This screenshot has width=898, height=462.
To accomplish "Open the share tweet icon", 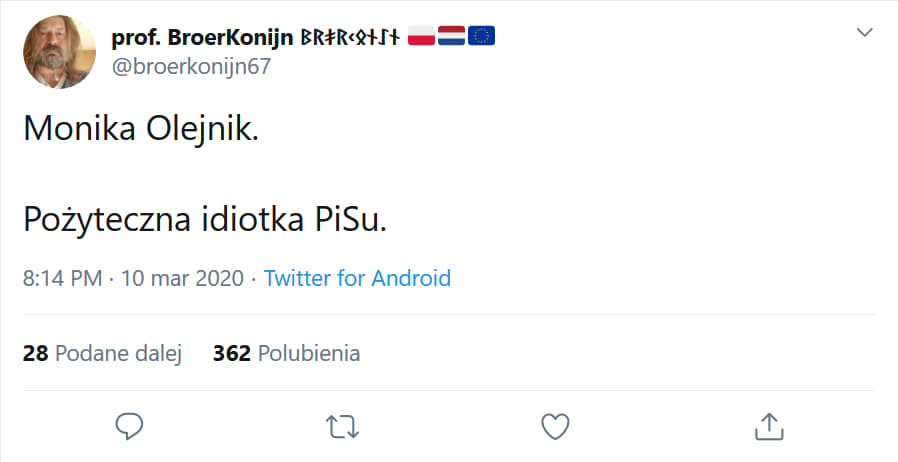I will (766, 425).
